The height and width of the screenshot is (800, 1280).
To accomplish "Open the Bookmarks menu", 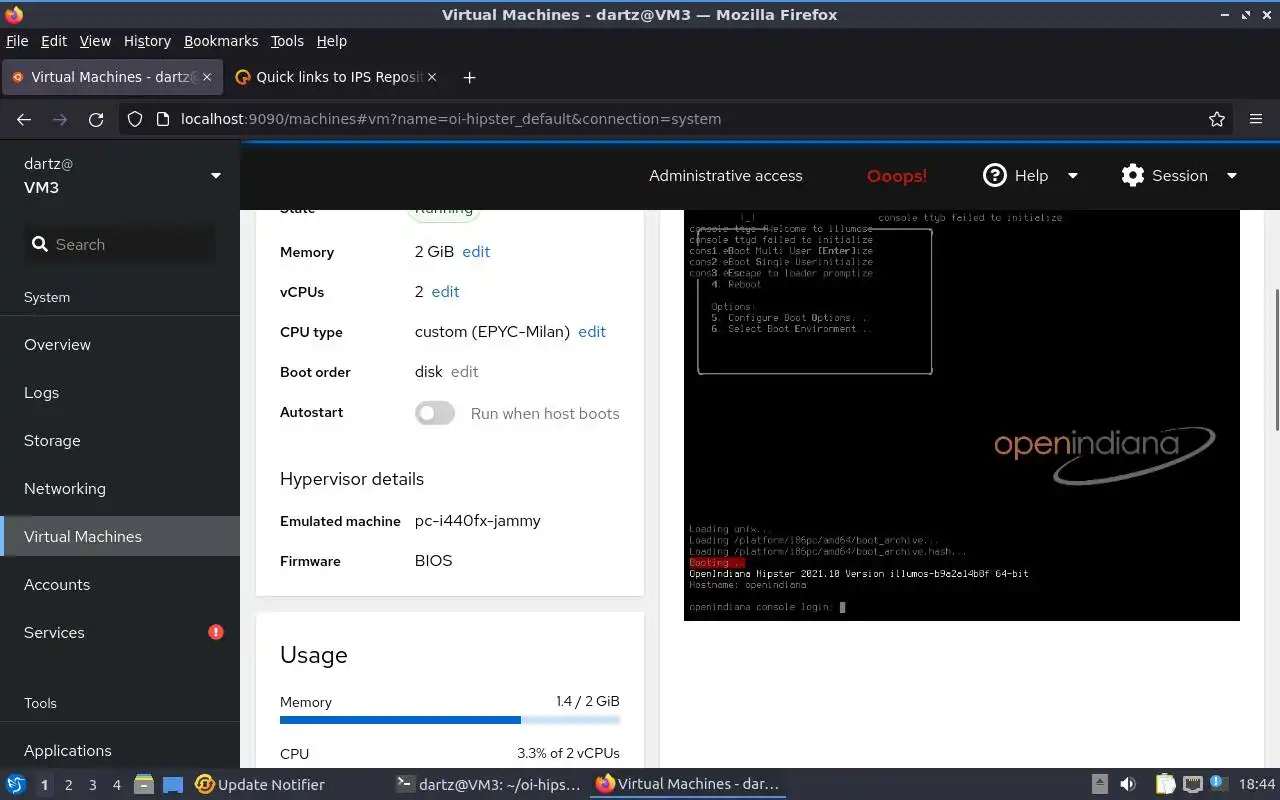I will [221, 41].
